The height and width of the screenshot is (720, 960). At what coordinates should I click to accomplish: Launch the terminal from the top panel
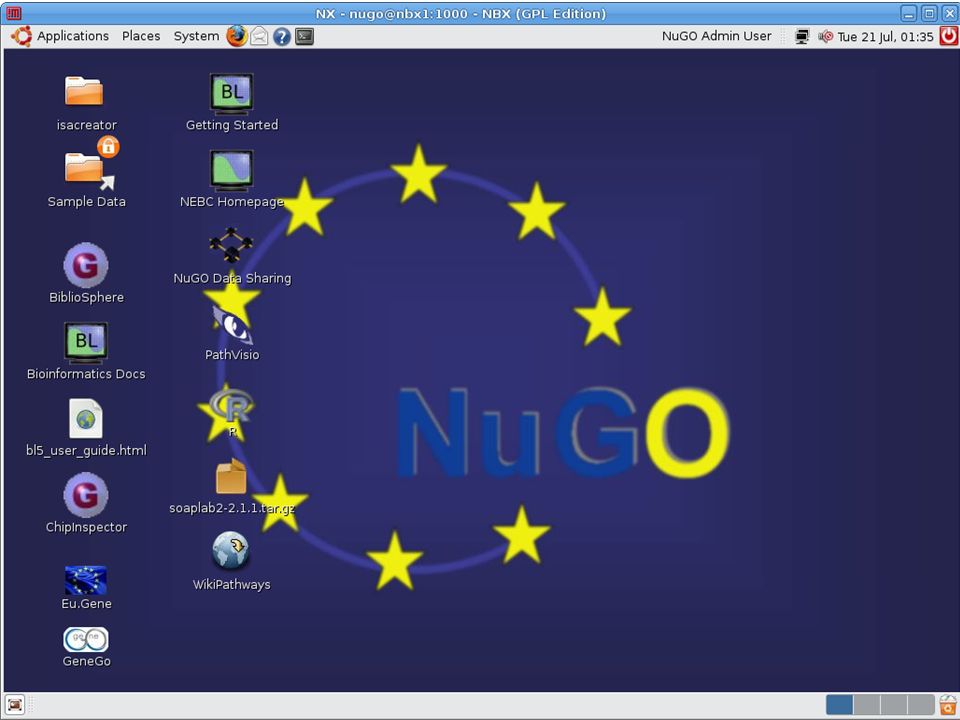coord(304,36)
